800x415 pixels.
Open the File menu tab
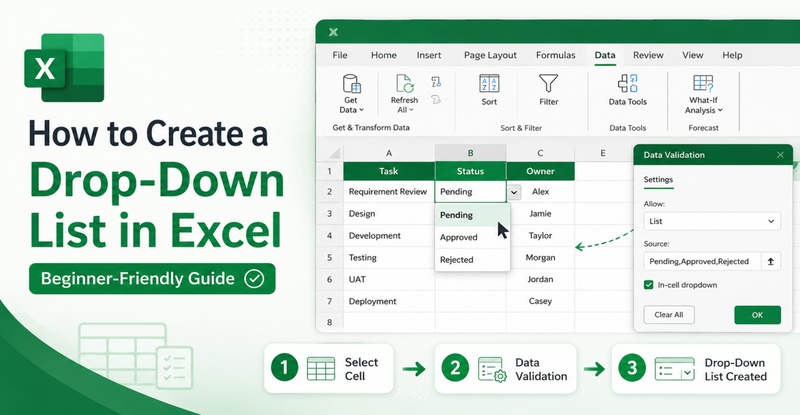pos(340,55)
